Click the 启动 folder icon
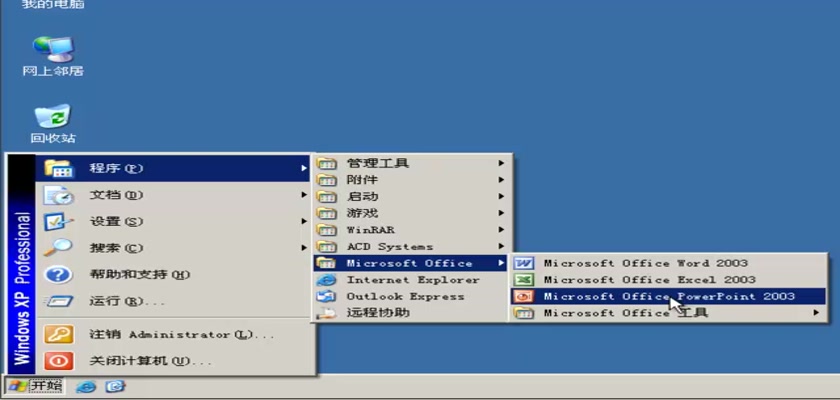 pos(326,197)
